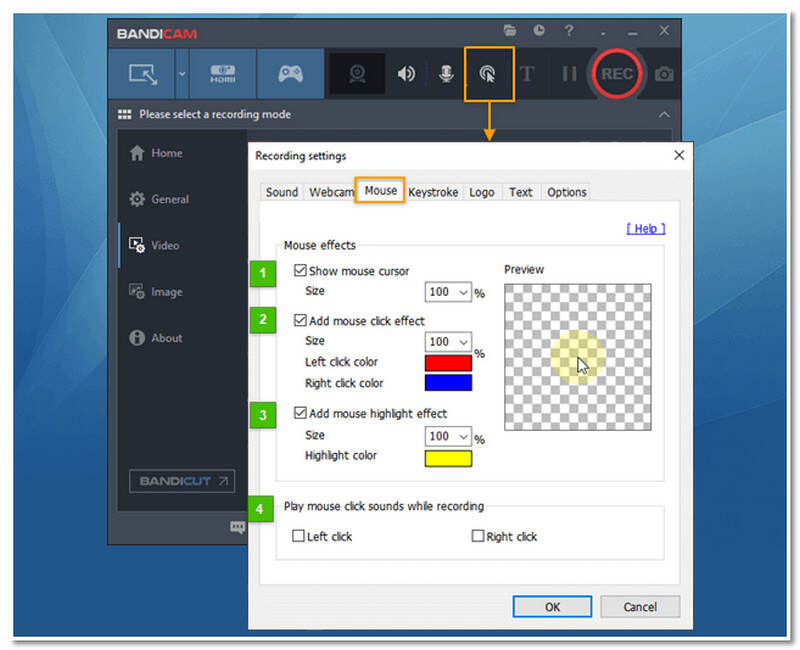800x650 pixels.
Task: Close the Recording settings dialog
Action: (x=679, y=155)
